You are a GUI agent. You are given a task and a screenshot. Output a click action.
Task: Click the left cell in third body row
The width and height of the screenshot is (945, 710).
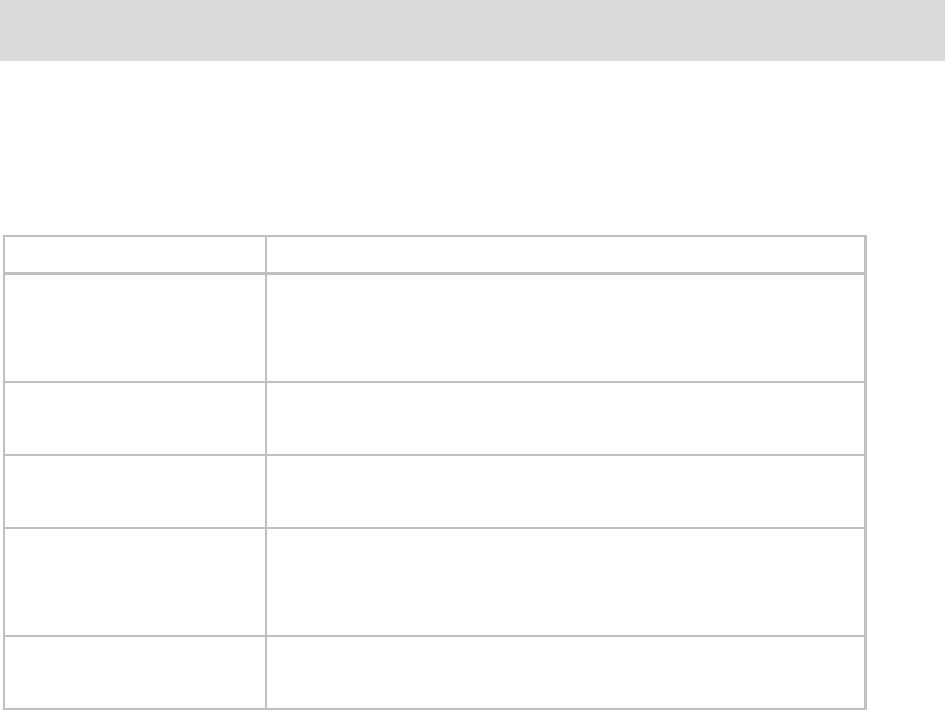135,491
